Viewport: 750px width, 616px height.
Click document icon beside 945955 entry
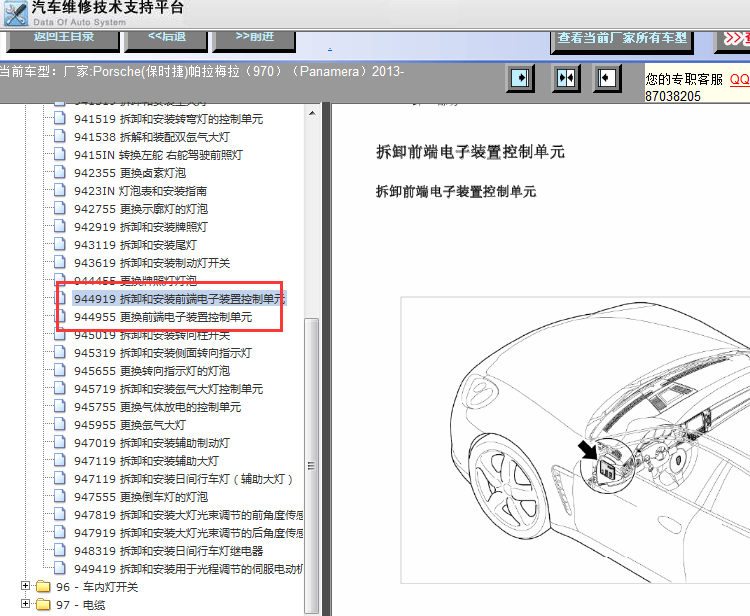60,424
